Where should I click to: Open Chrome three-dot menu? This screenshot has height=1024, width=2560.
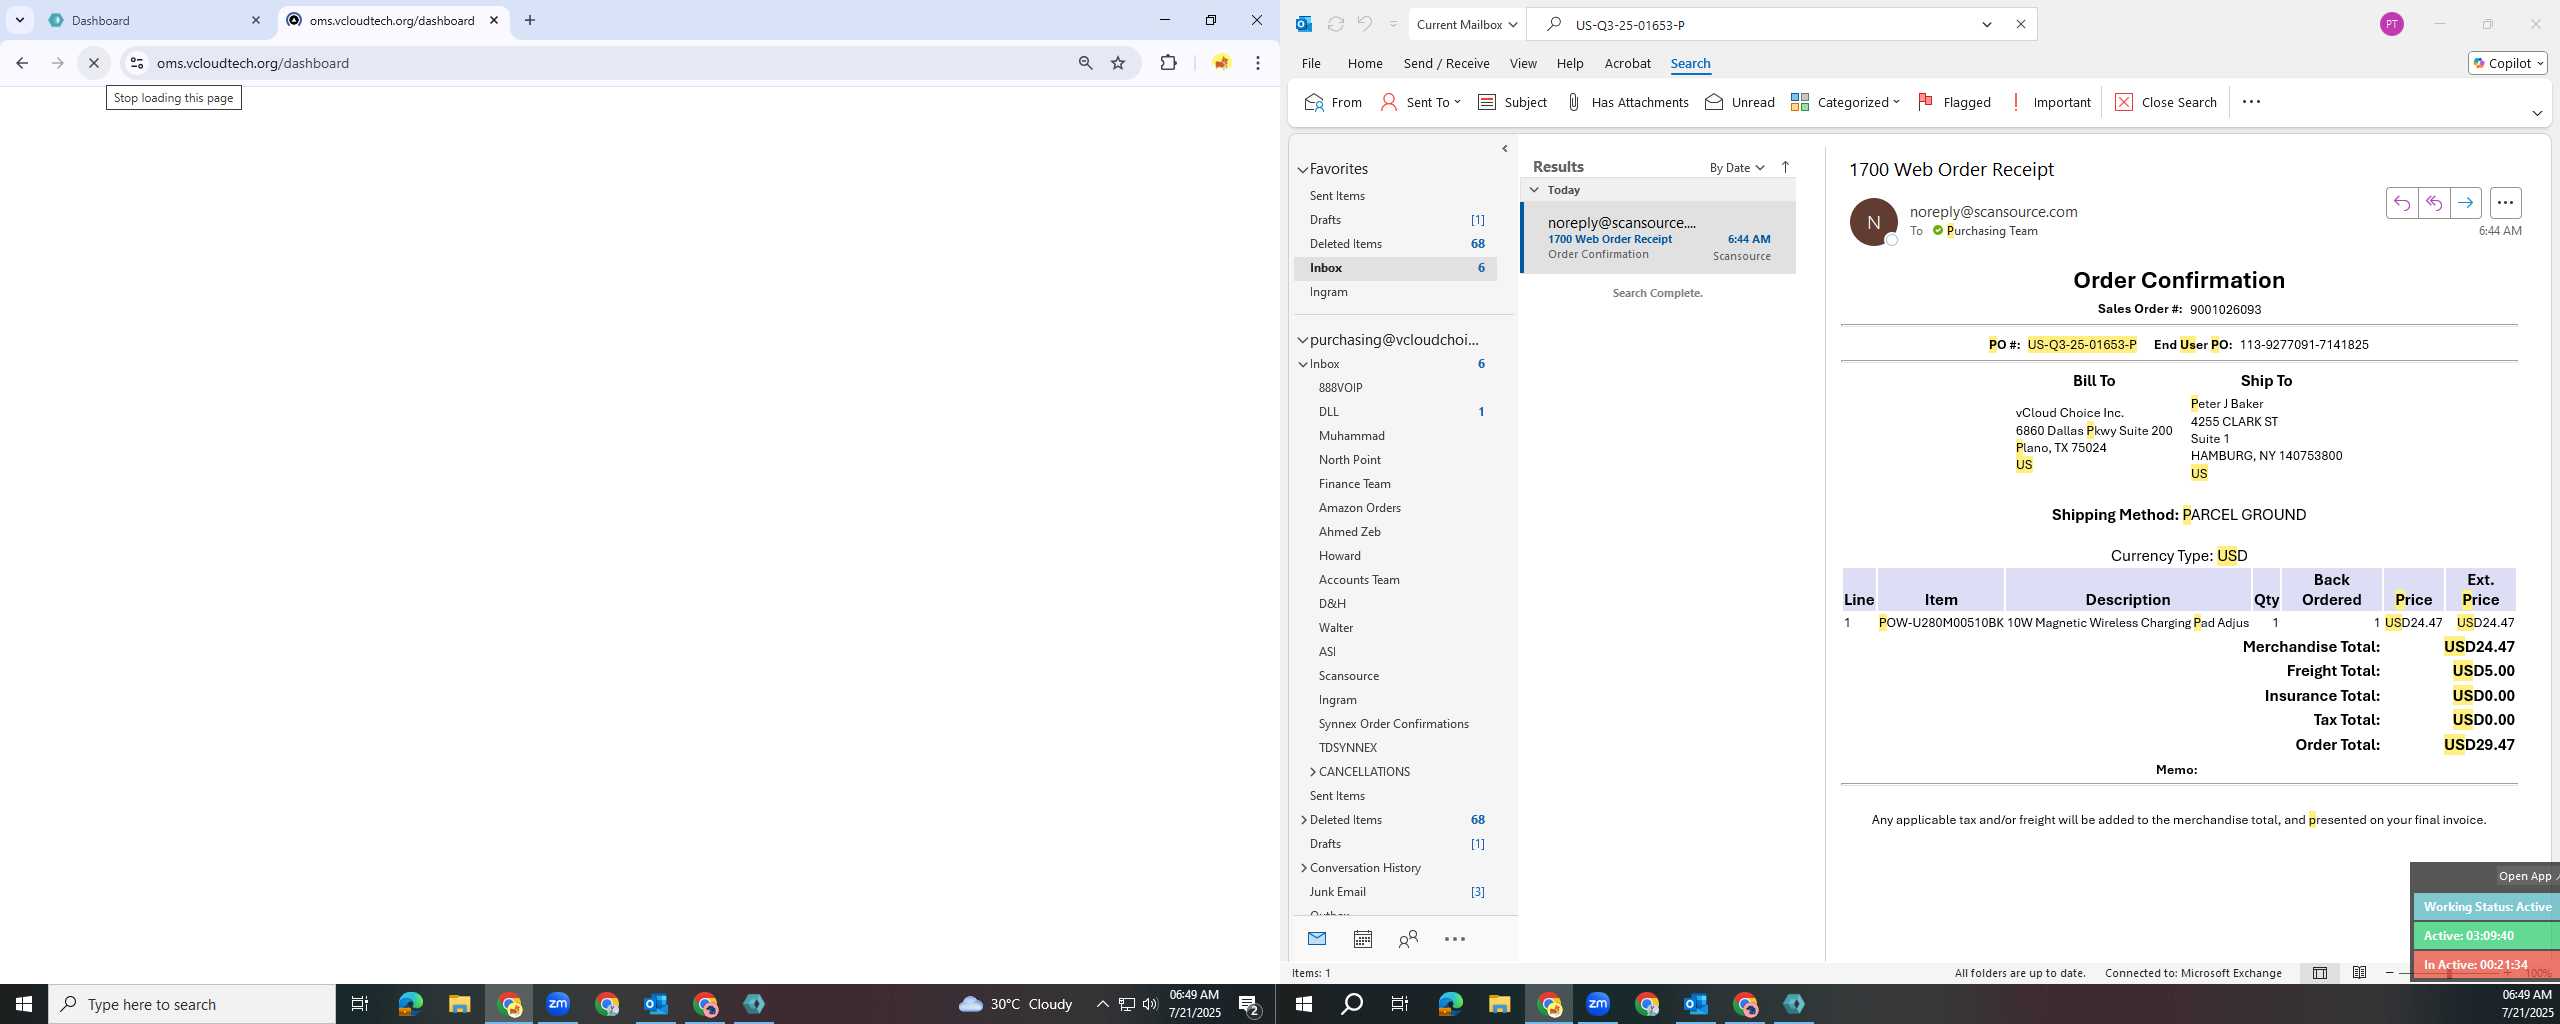[x=1258, y=63]
